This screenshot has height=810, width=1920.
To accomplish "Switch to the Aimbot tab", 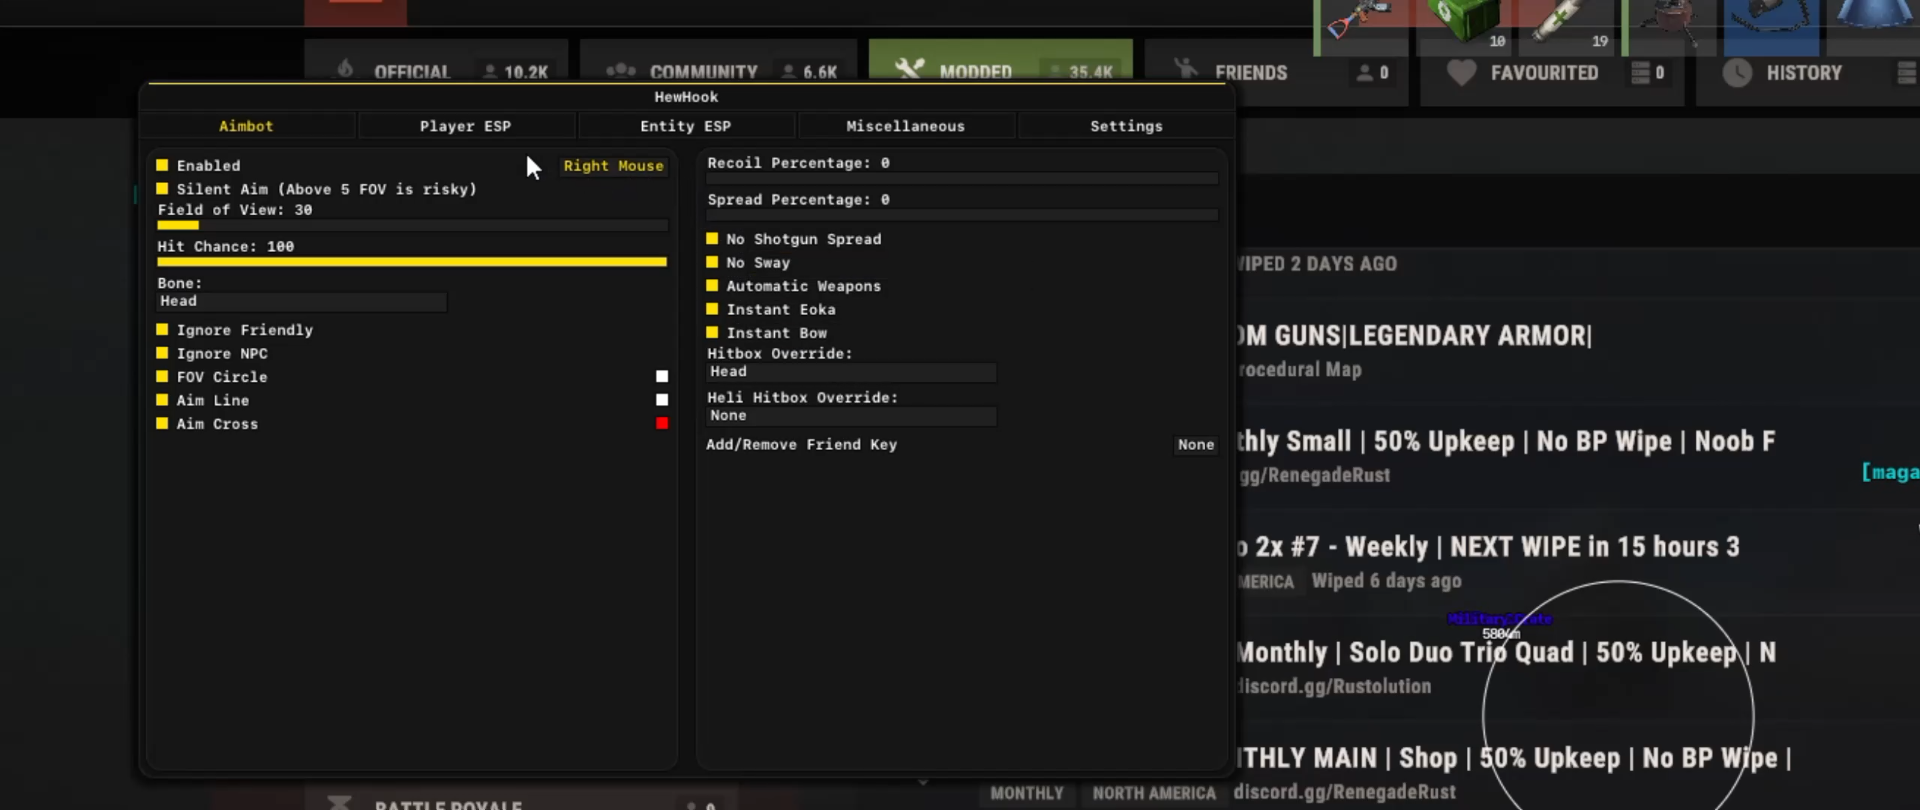I will [246, 126].
